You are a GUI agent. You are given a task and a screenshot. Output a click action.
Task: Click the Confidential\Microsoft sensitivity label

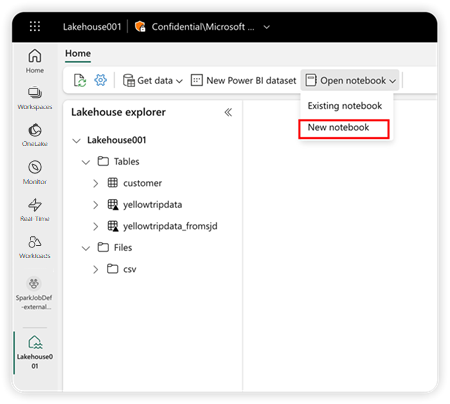[x=203, y=27]
